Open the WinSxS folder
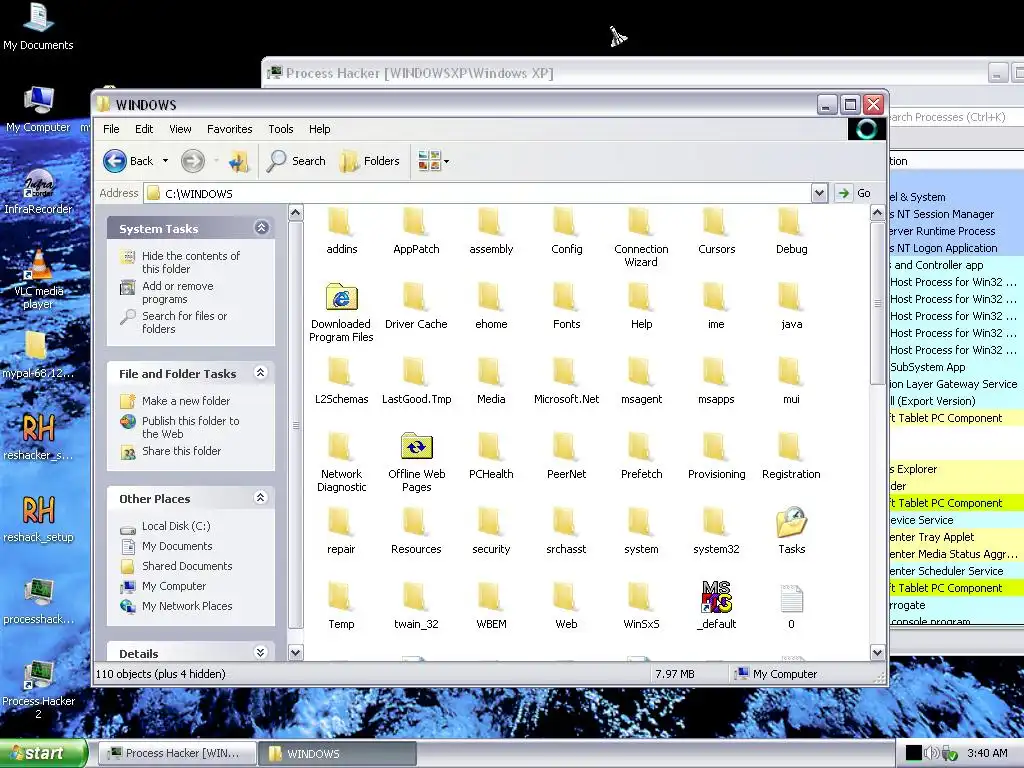Viewport: 1024px width, 768px height. (641, 606)
